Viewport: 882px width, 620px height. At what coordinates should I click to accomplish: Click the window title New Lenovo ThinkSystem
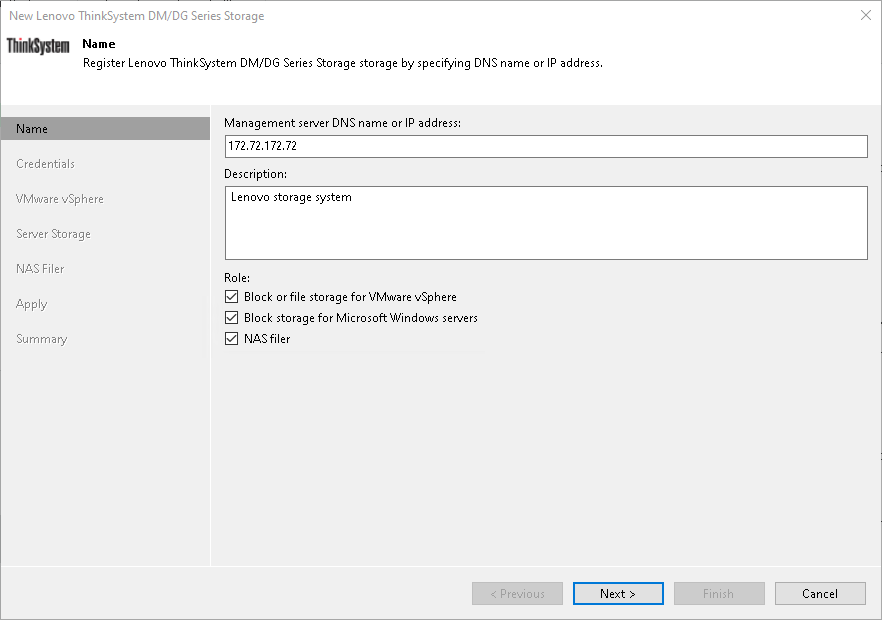click(x=137, y=16)
